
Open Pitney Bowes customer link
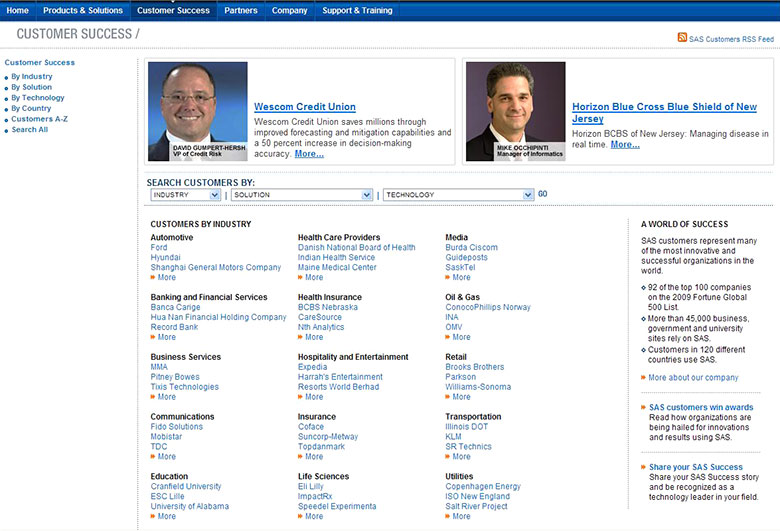(x=175, y=377)
